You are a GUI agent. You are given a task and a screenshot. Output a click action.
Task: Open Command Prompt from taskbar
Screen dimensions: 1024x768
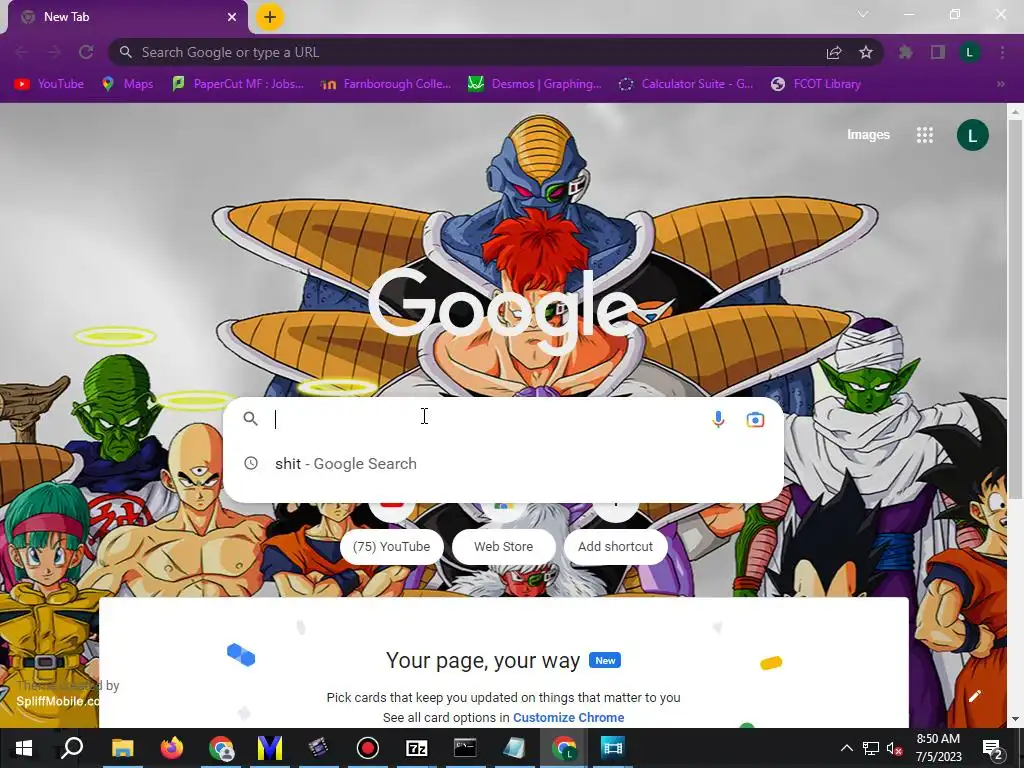point(465,748)
